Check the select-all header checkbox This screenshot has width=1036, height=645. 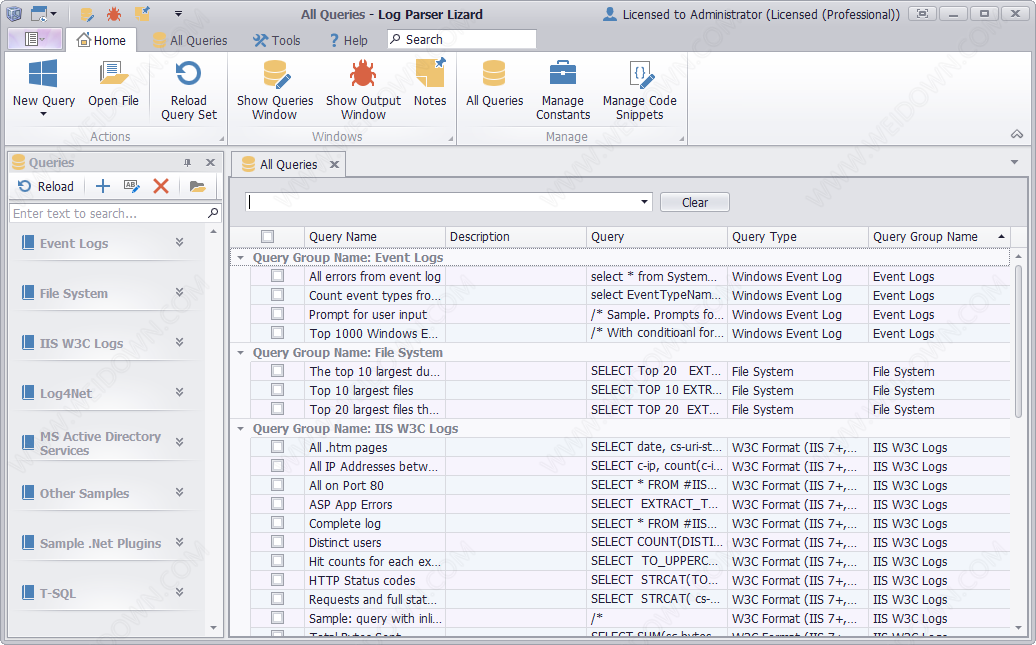[268, 237]
